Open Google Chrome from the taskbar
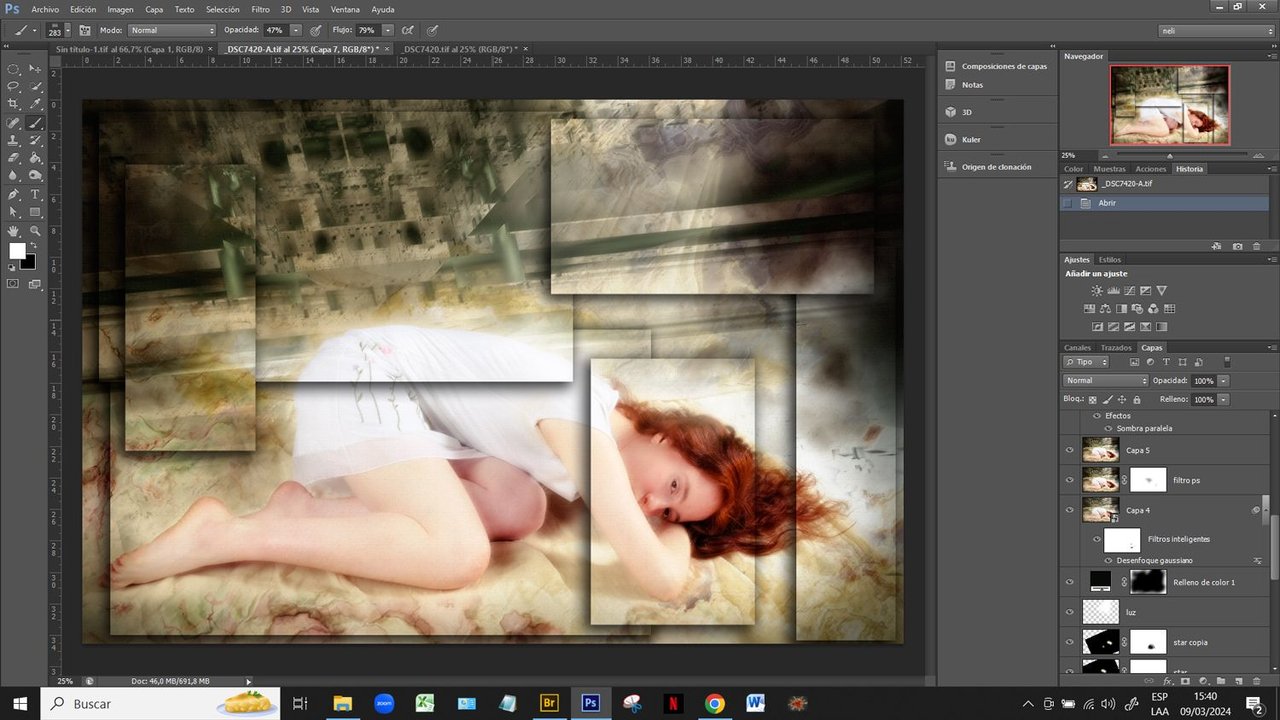Screen dimensions: 1280x720 (x=714, y=704)
